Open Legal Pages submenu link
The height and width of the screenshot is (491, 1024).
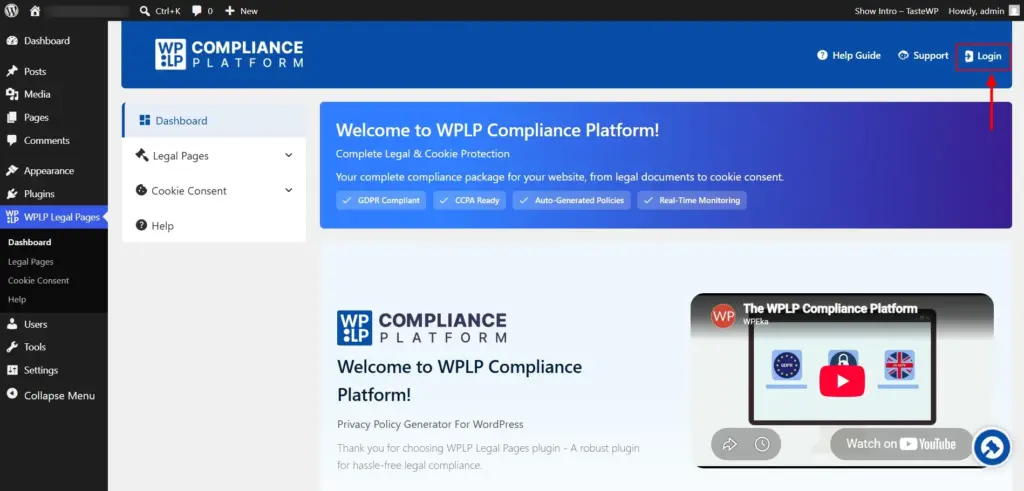(x=31, y=261)
